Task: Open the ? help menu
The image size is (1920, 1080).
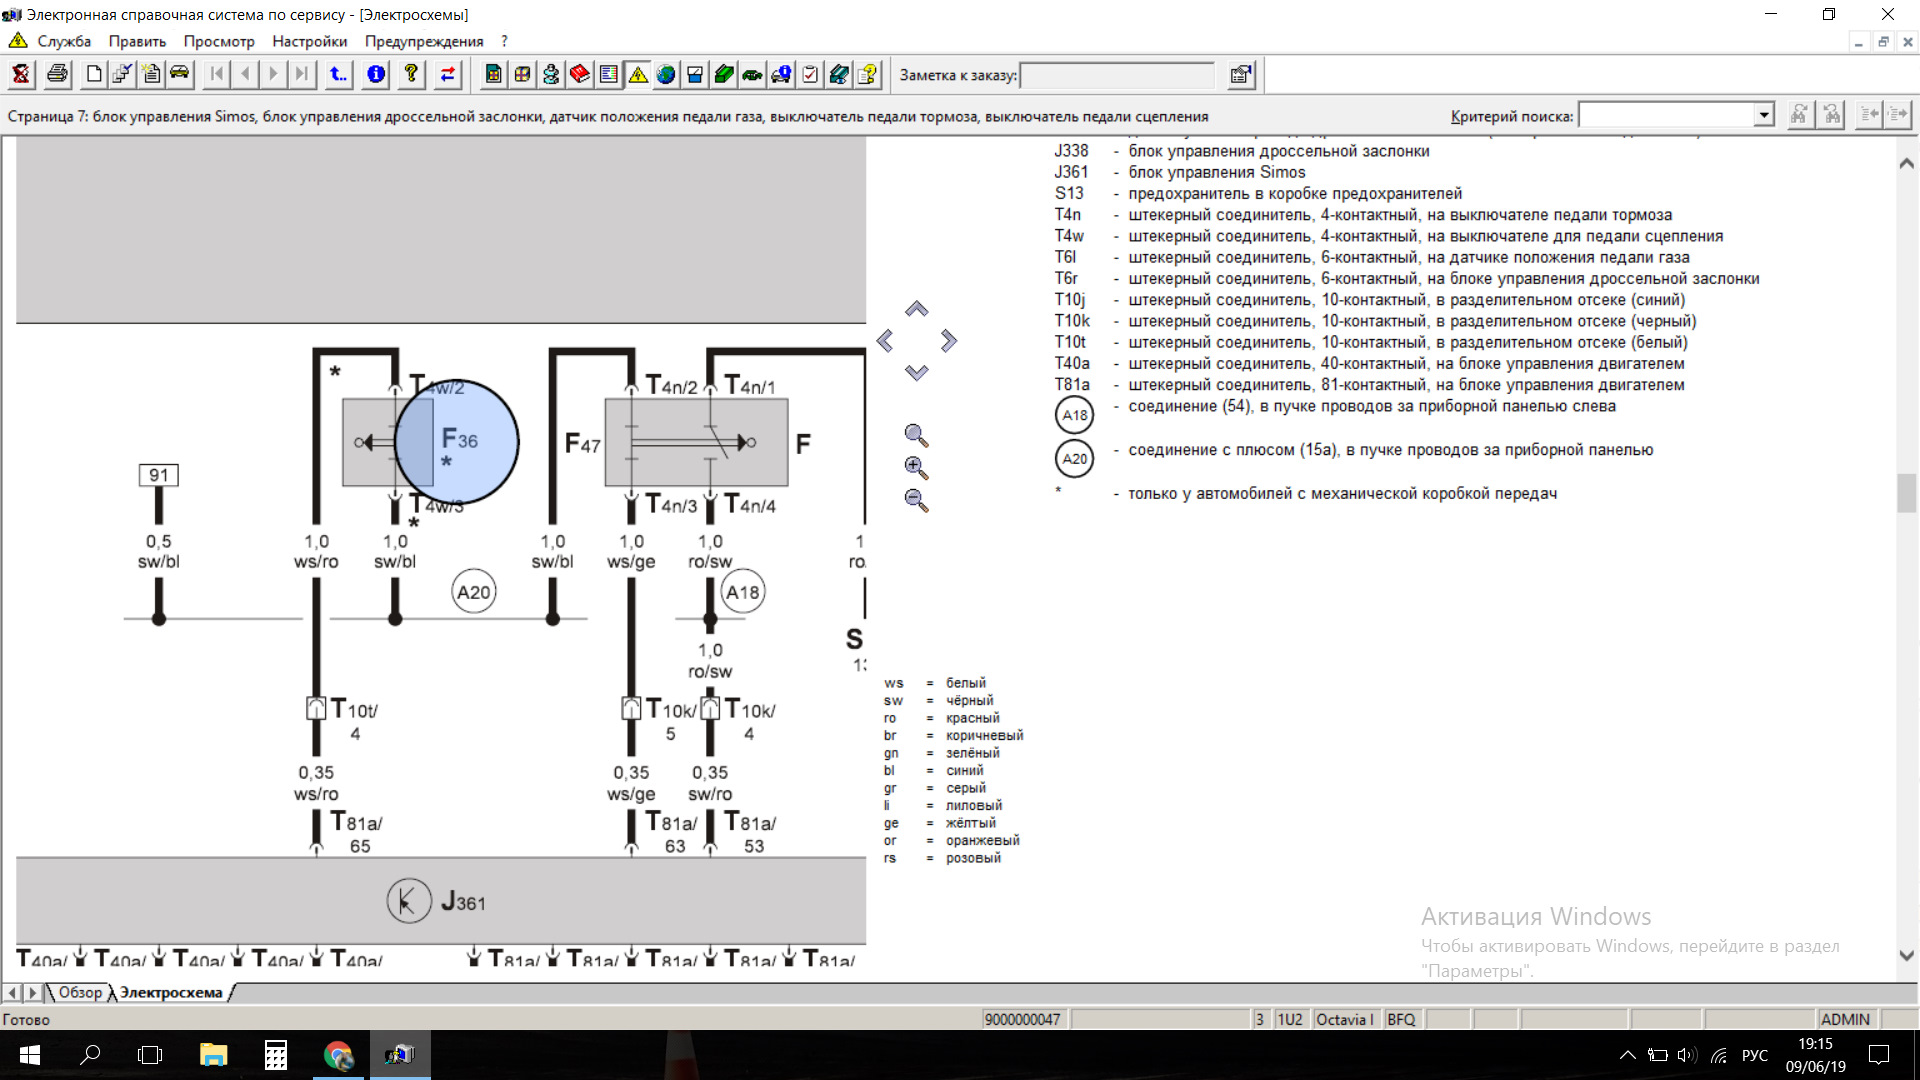Action: 505,41
